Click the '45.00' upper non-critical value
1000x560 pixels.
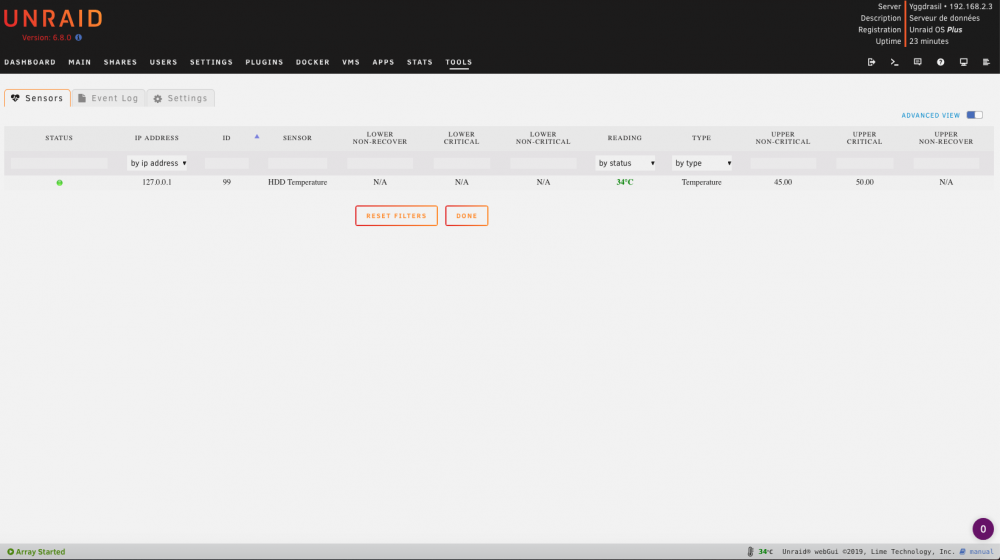[783, 182]
